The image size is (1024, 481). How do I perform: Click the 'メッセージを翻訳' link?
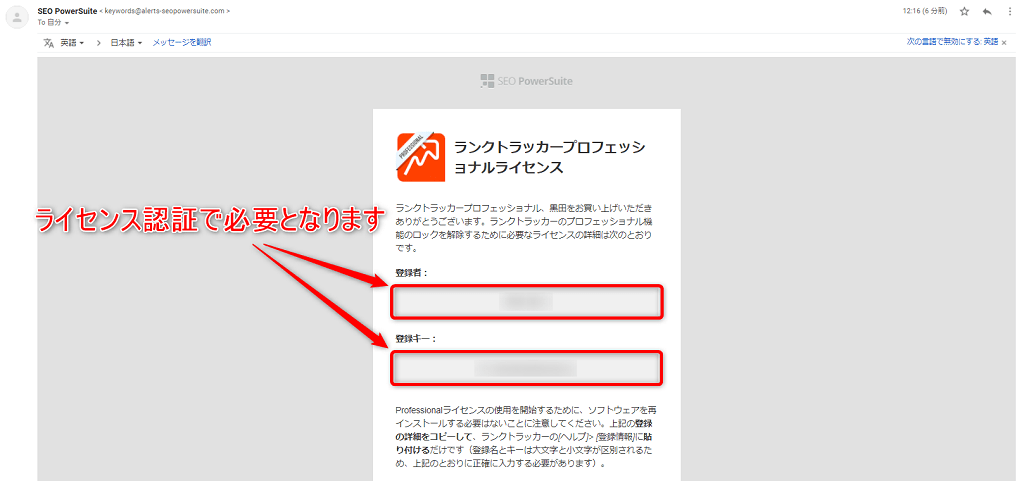(x=181, y=43)
